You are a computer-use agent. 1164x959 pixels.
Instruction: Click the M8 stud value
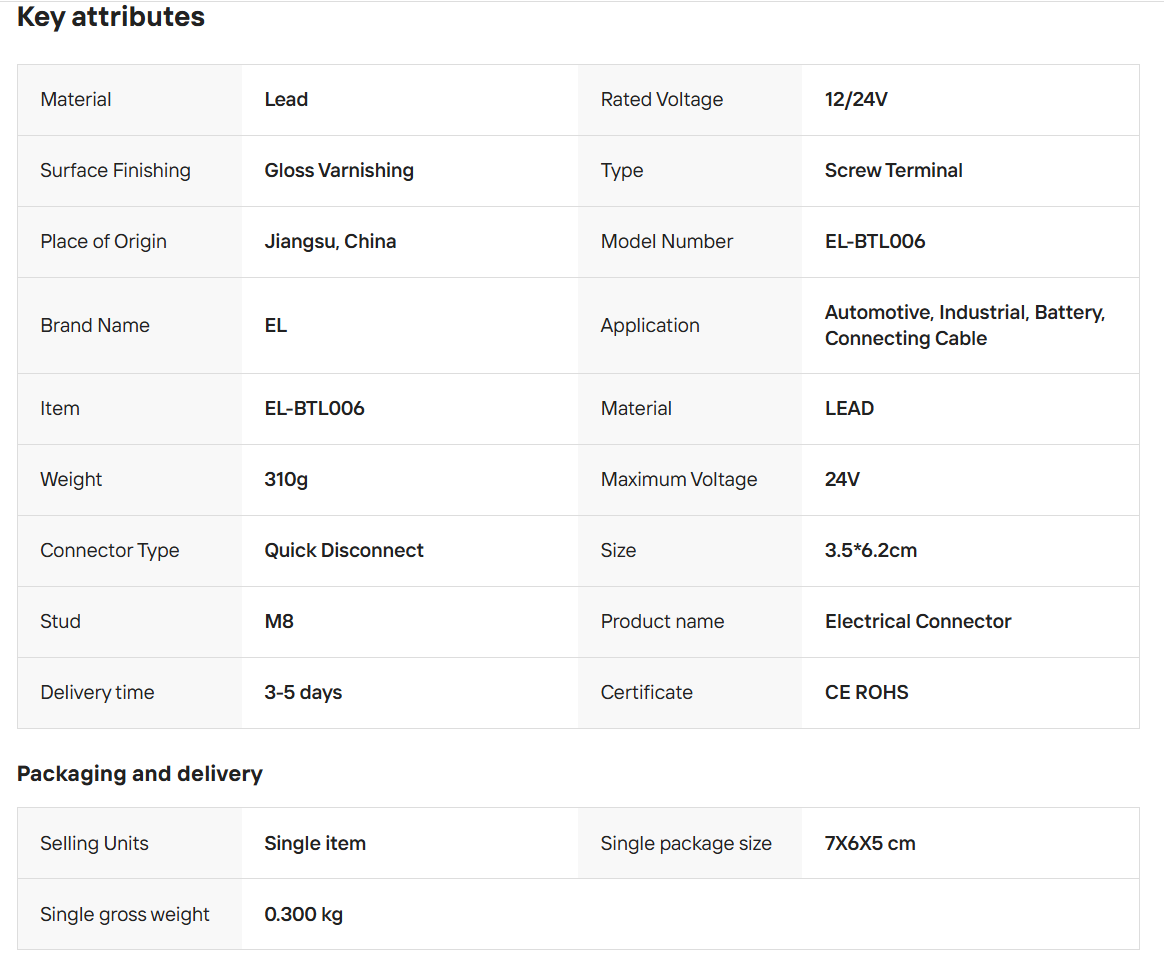tap(279, 622)
